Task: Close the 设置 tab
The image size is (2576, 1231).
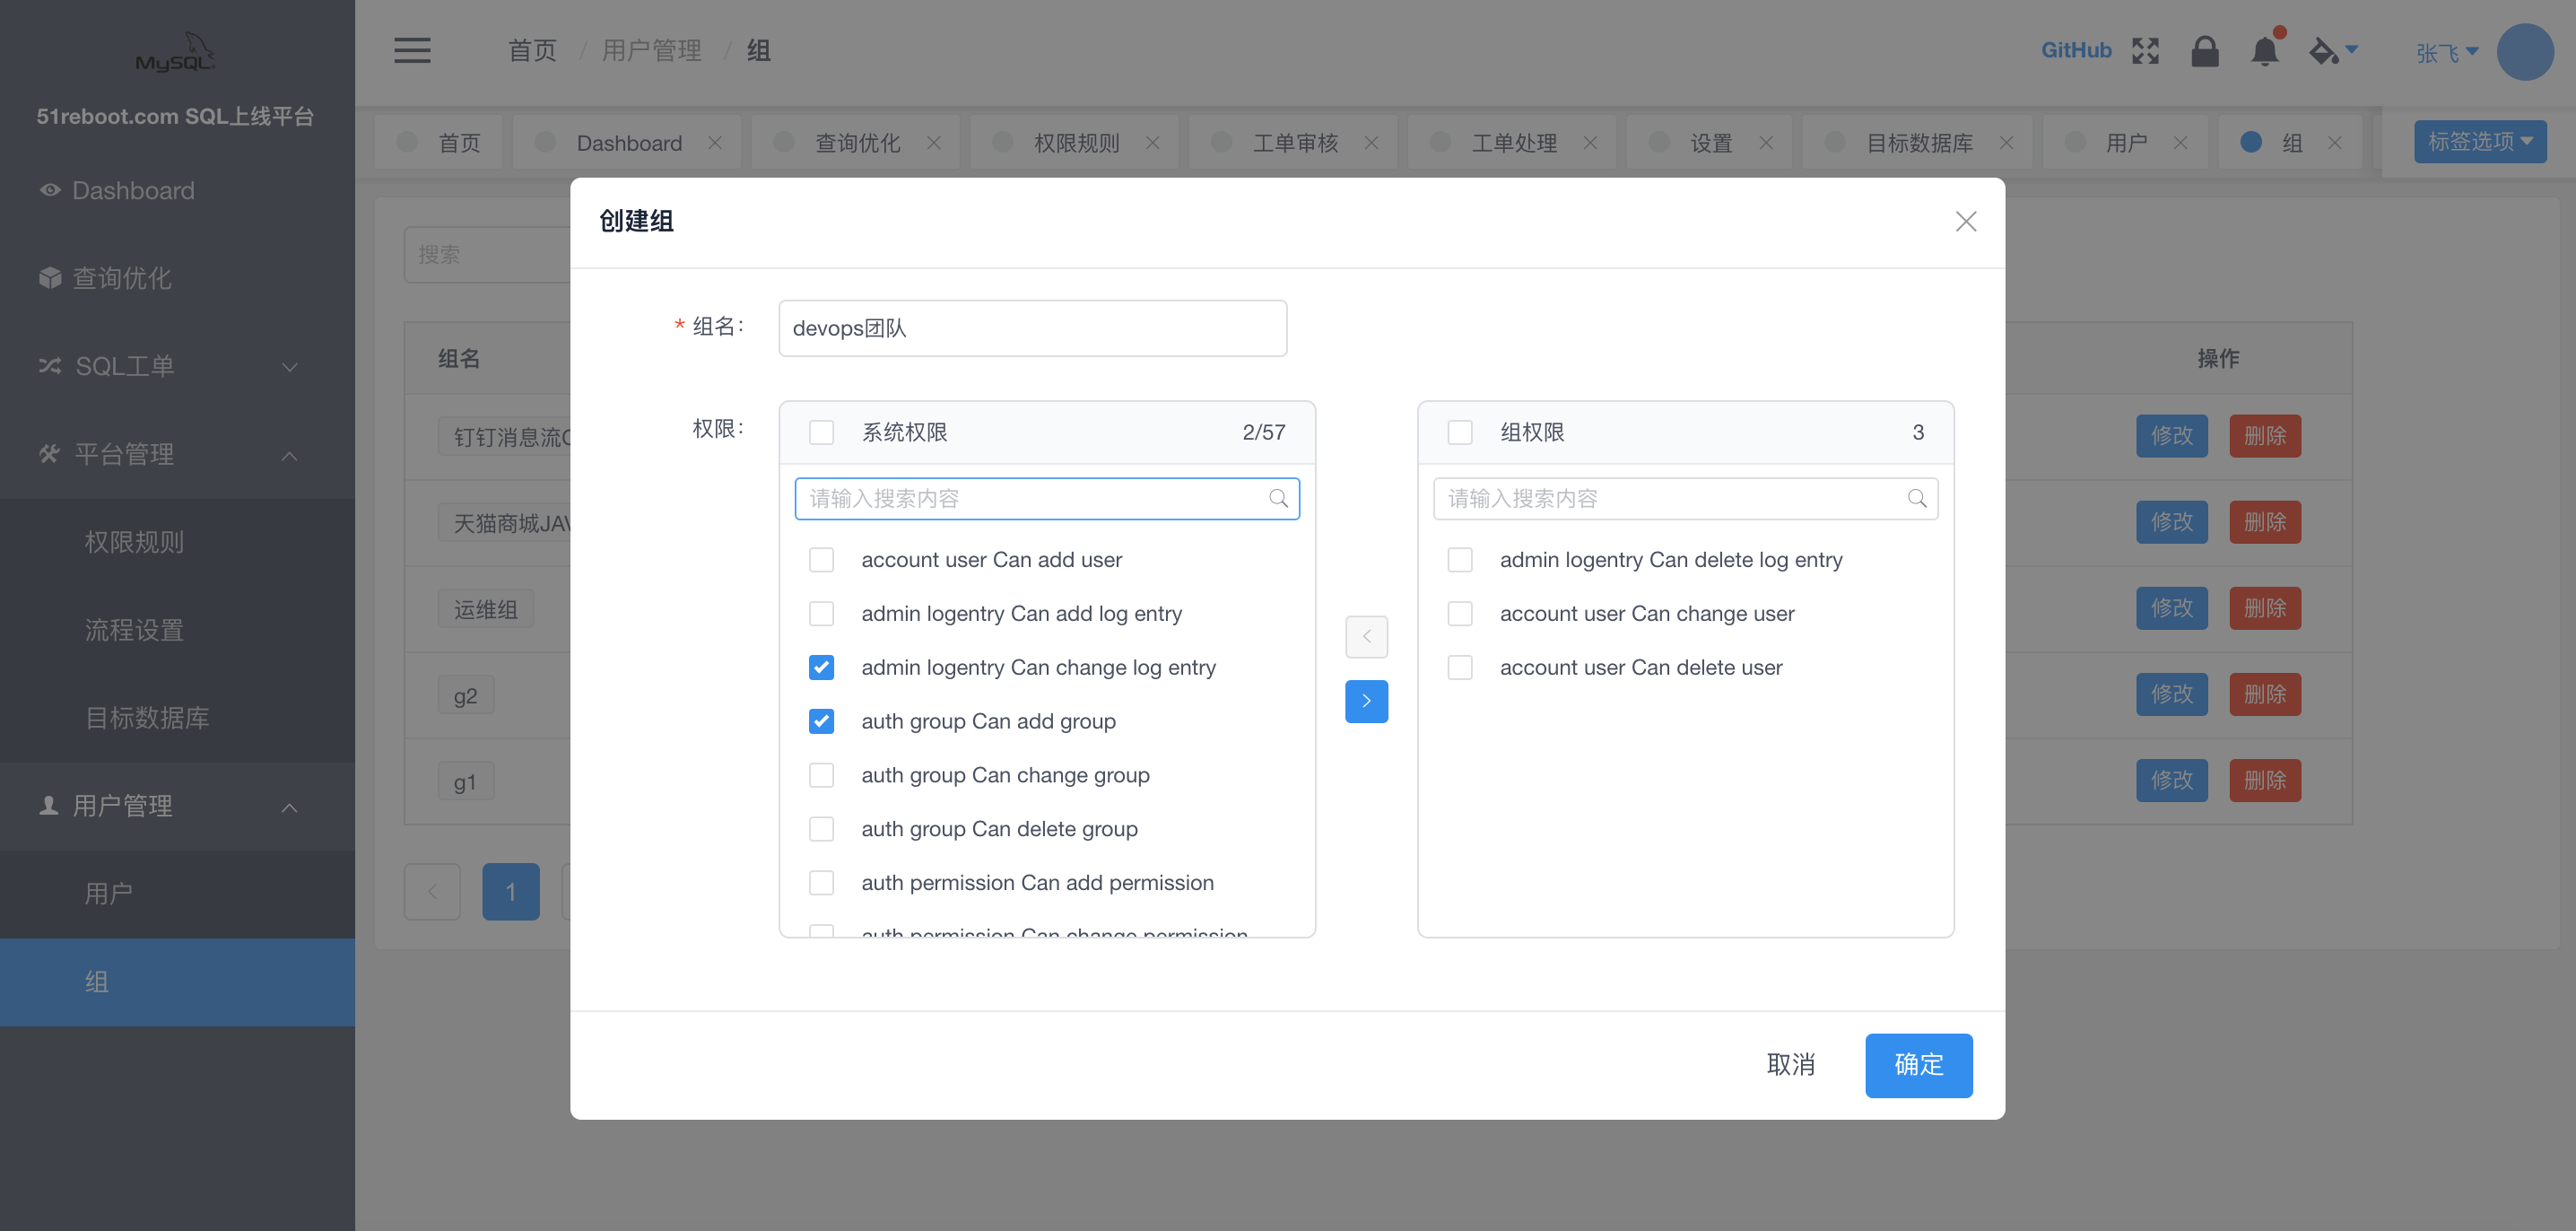Action: click(x=1766, y=143)
